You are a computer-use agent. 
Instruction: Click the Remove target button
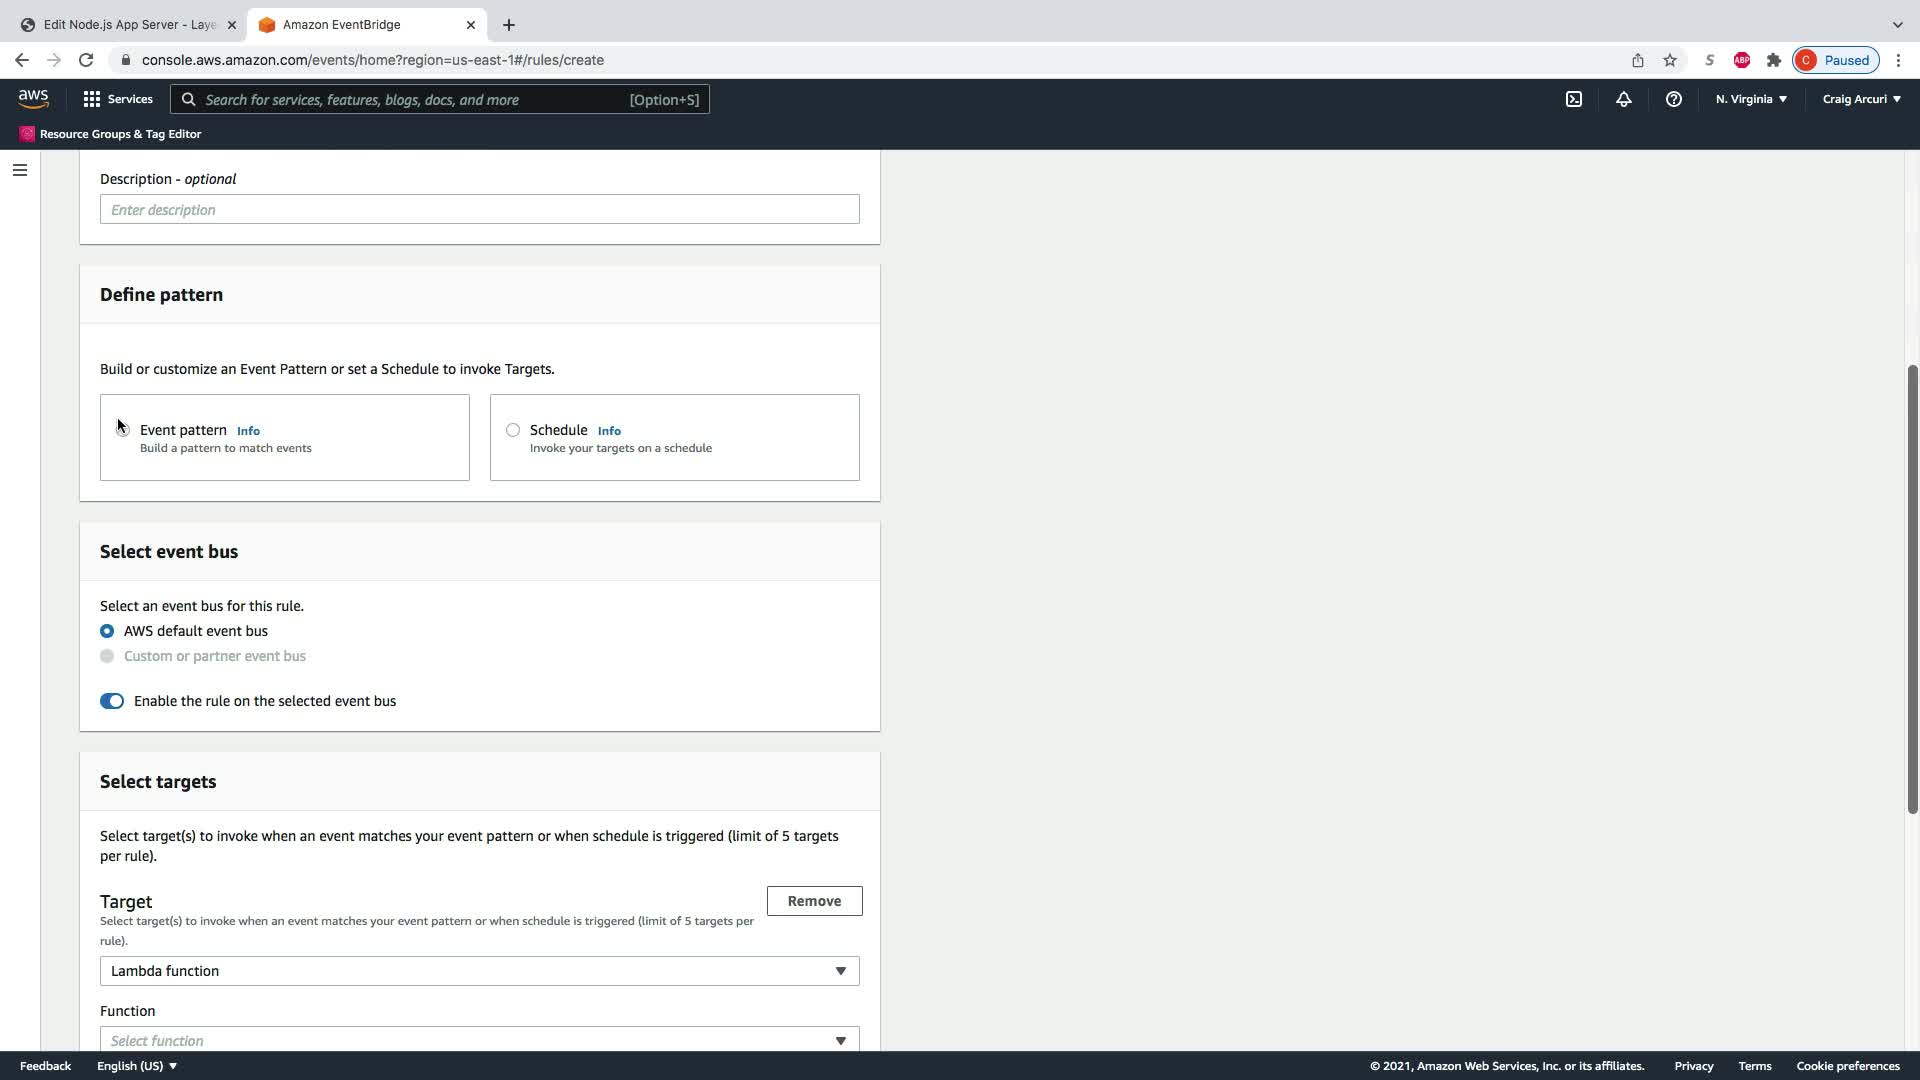point(814,901)
